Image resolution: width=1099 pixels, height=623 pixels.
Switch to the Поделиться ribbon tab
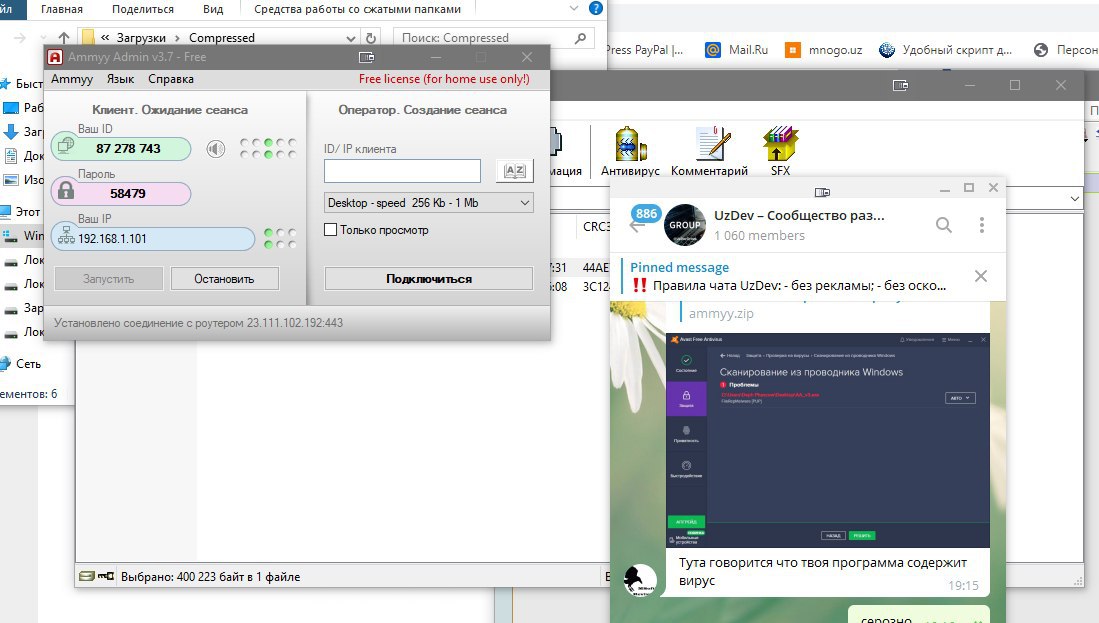(x=143, y=9)
